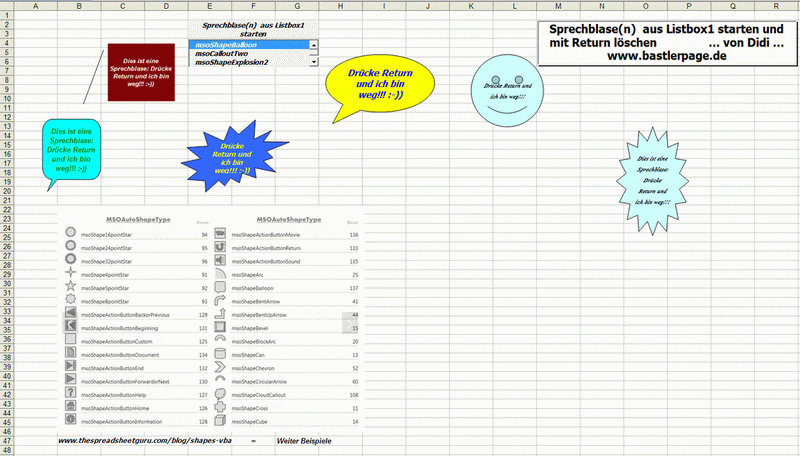This screenshot has height=456, width=800.
Task: Click the Forward or Next action button icon
Action: (70, 379)
